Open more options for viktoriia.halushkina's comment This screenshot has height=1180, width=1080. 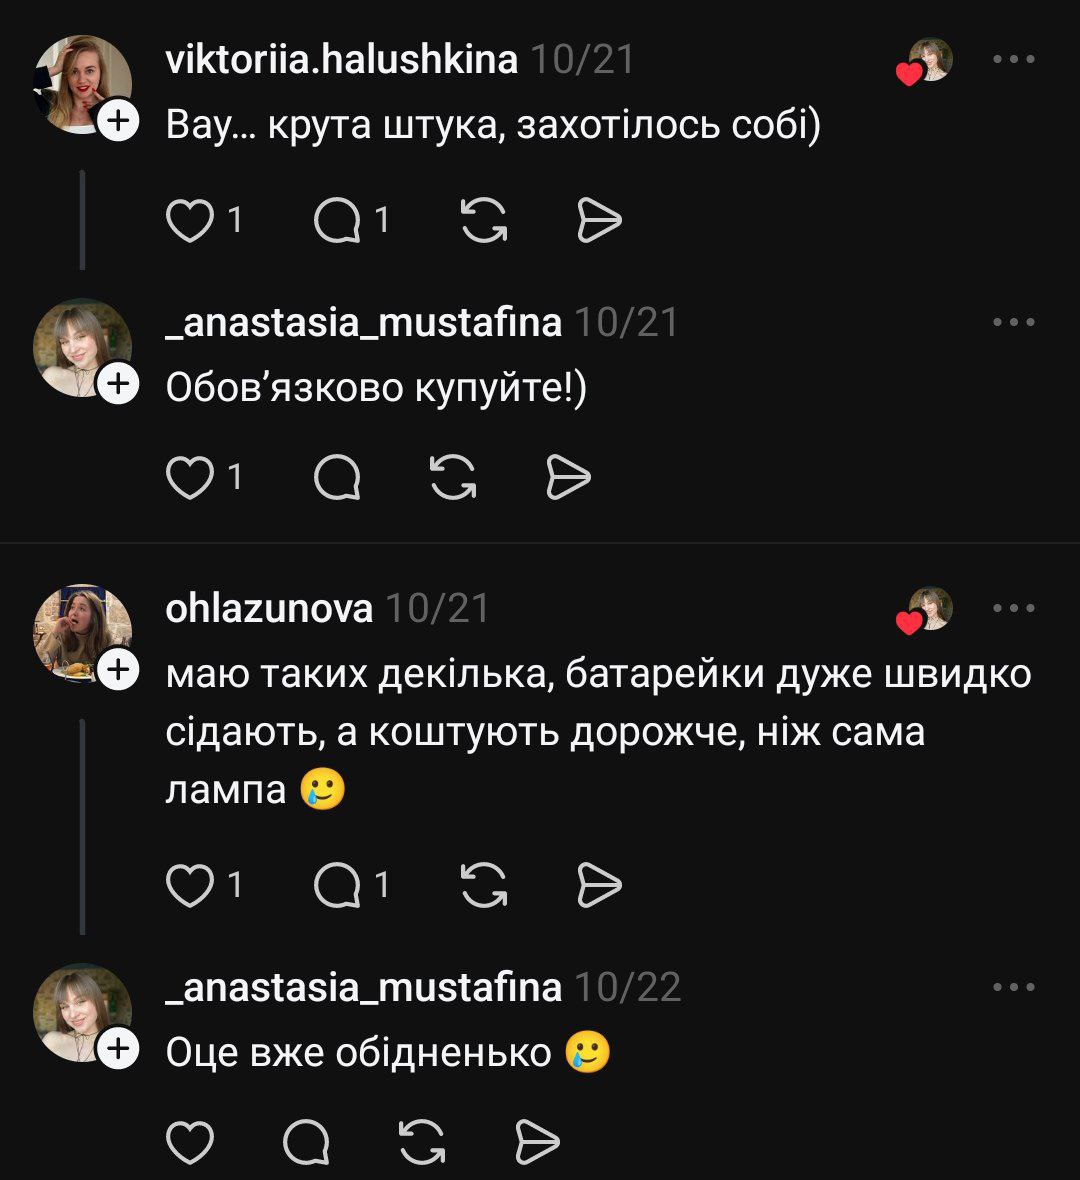tap(1014, 59)
